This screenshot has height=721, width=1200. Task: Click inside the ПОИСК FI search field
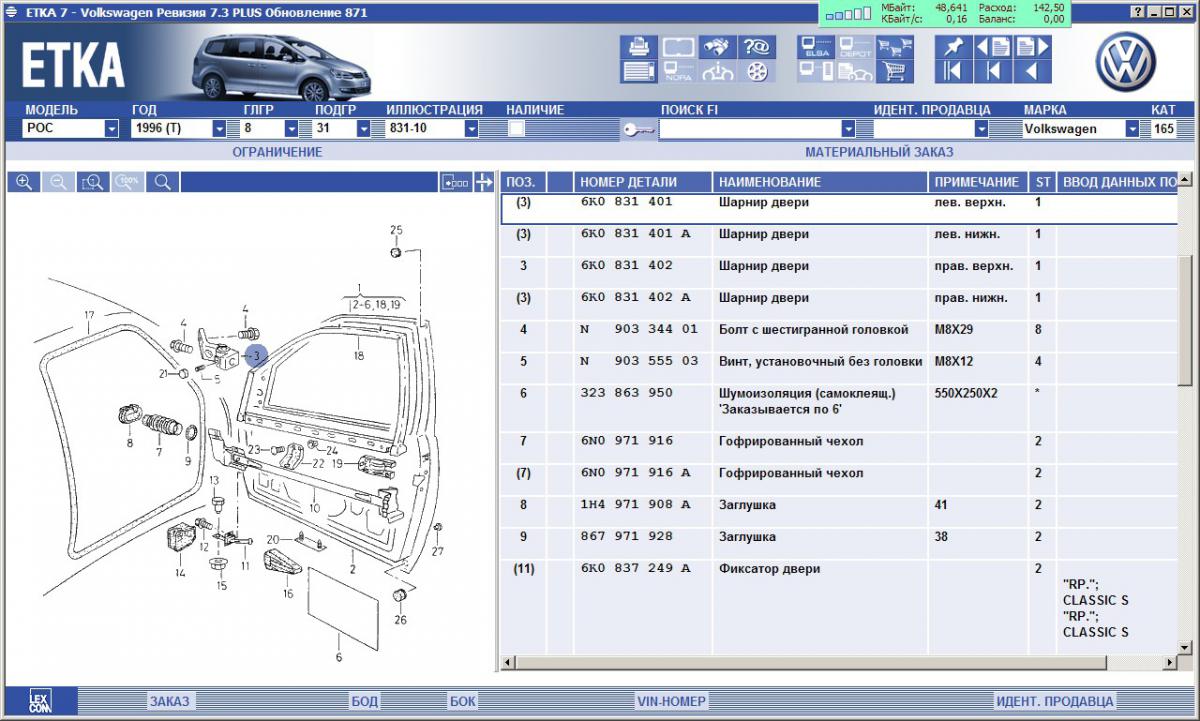[x=750, y=129]
